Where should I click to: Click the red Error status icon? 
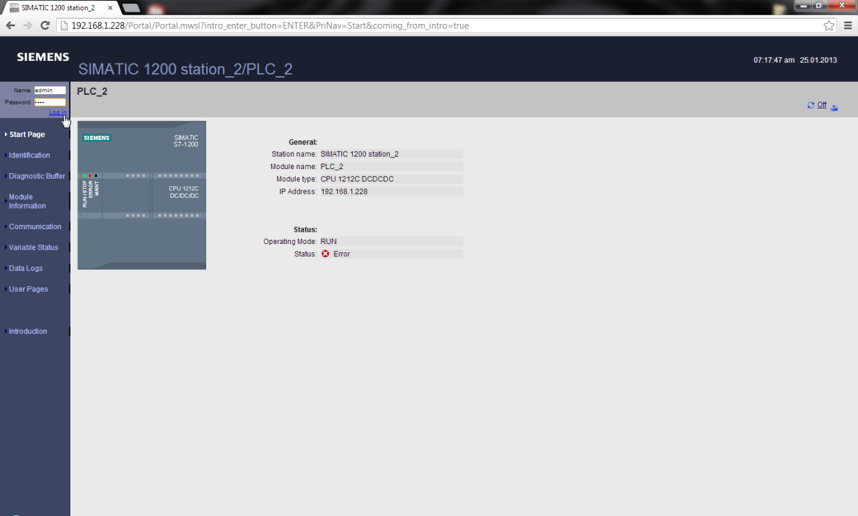pyautogui.click(x=326, y=254)
